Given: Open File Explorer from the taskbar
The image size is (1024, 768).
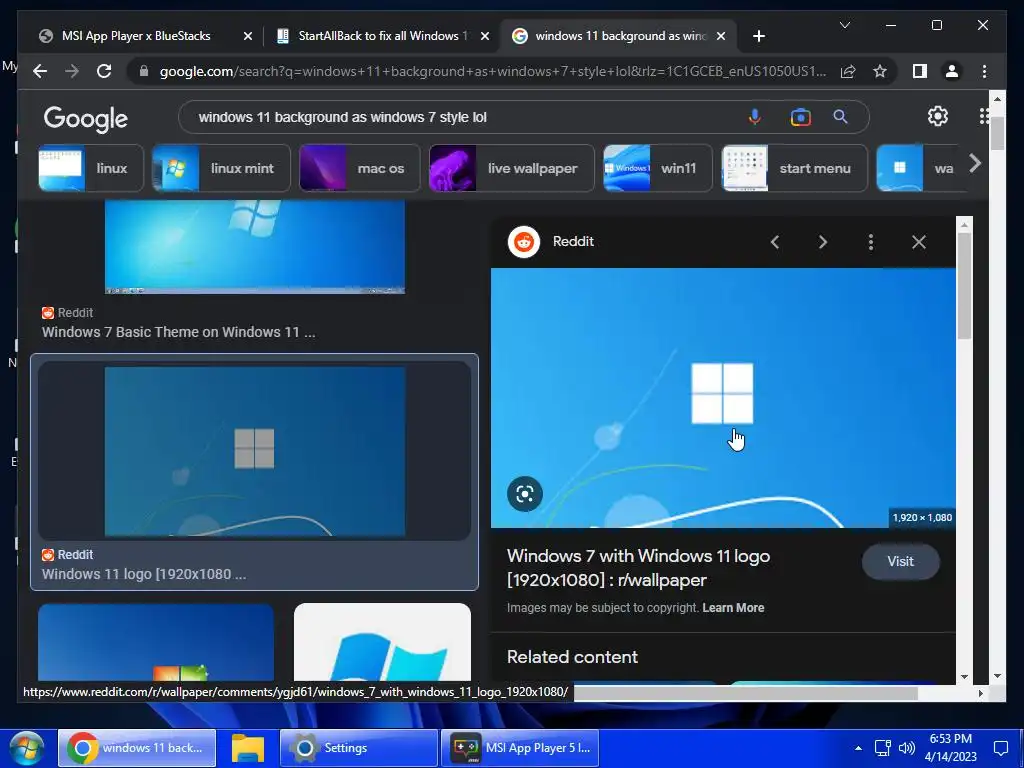Looking at the screenshot, I should click(x=248, y=748).
